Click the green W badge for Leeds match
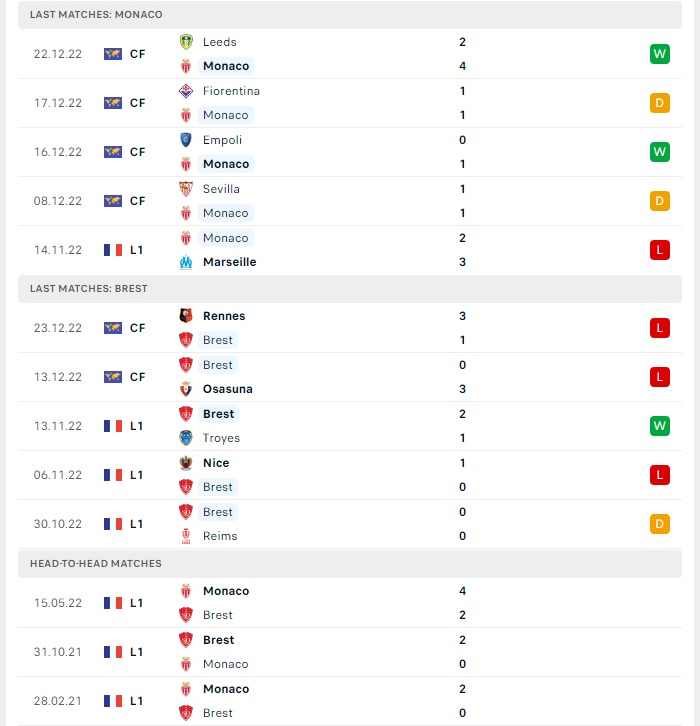Screen dimensions: 700x726 point(660,54)
